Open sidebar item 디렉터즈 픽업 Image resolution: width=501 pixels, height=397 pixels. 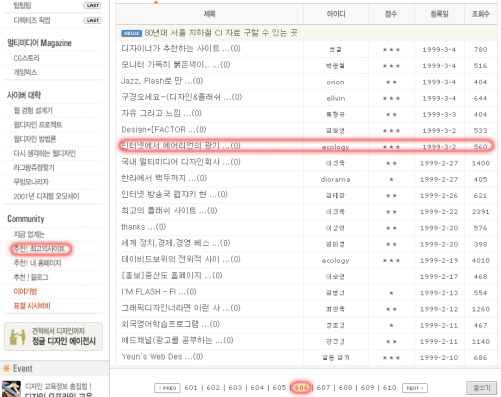(x=32, y=20)
